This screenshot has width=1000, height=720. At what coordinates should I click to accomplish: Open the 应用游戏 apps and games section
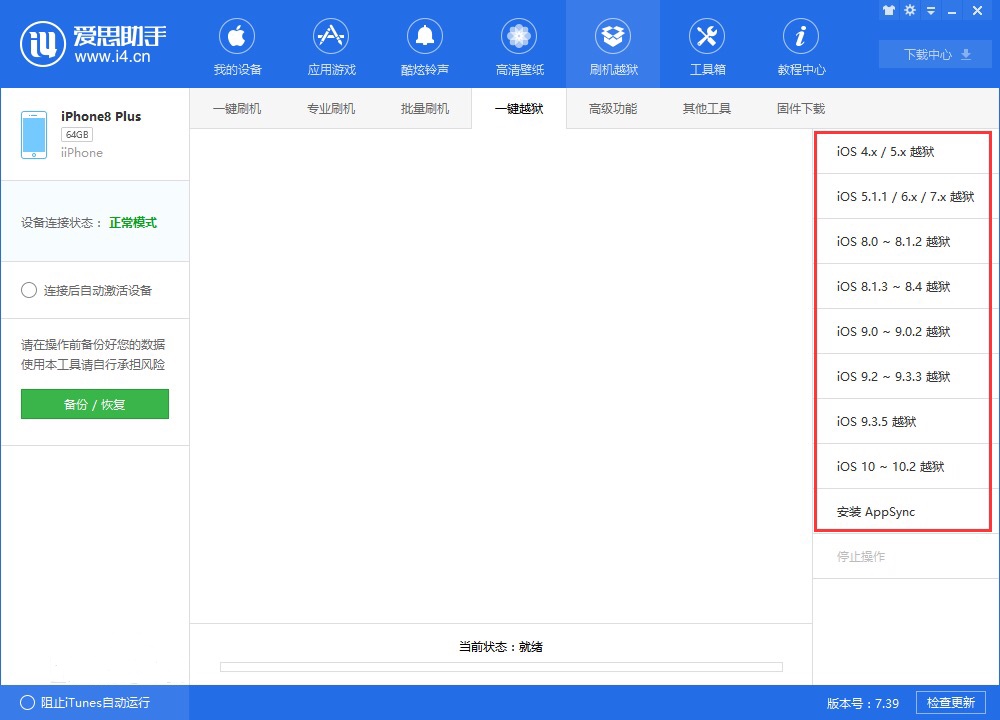tap(331, 48)
